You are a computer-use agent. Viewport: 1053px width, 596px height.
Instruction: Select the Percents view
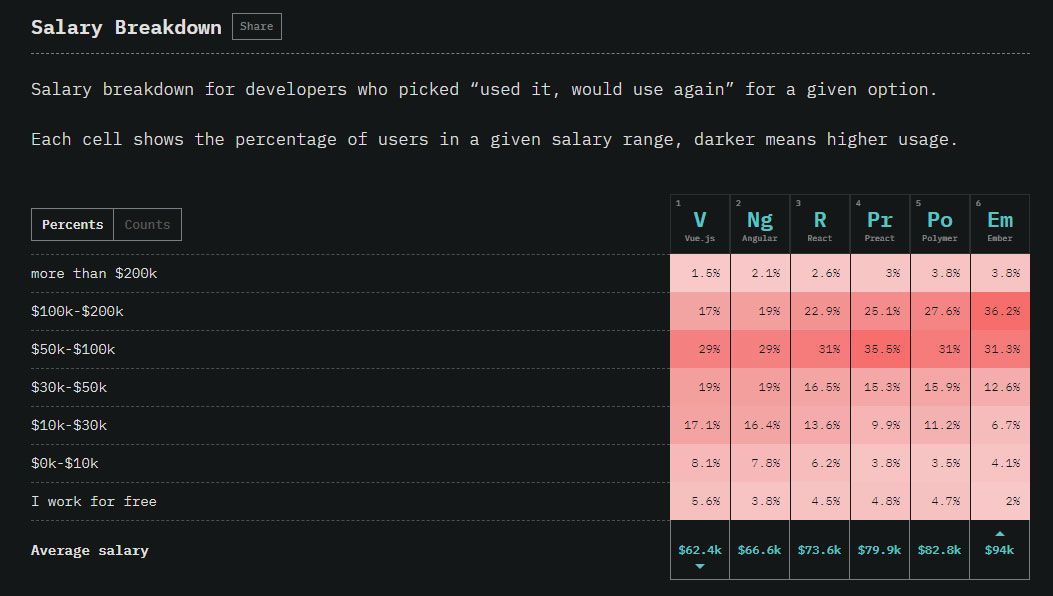coord(72,224)
